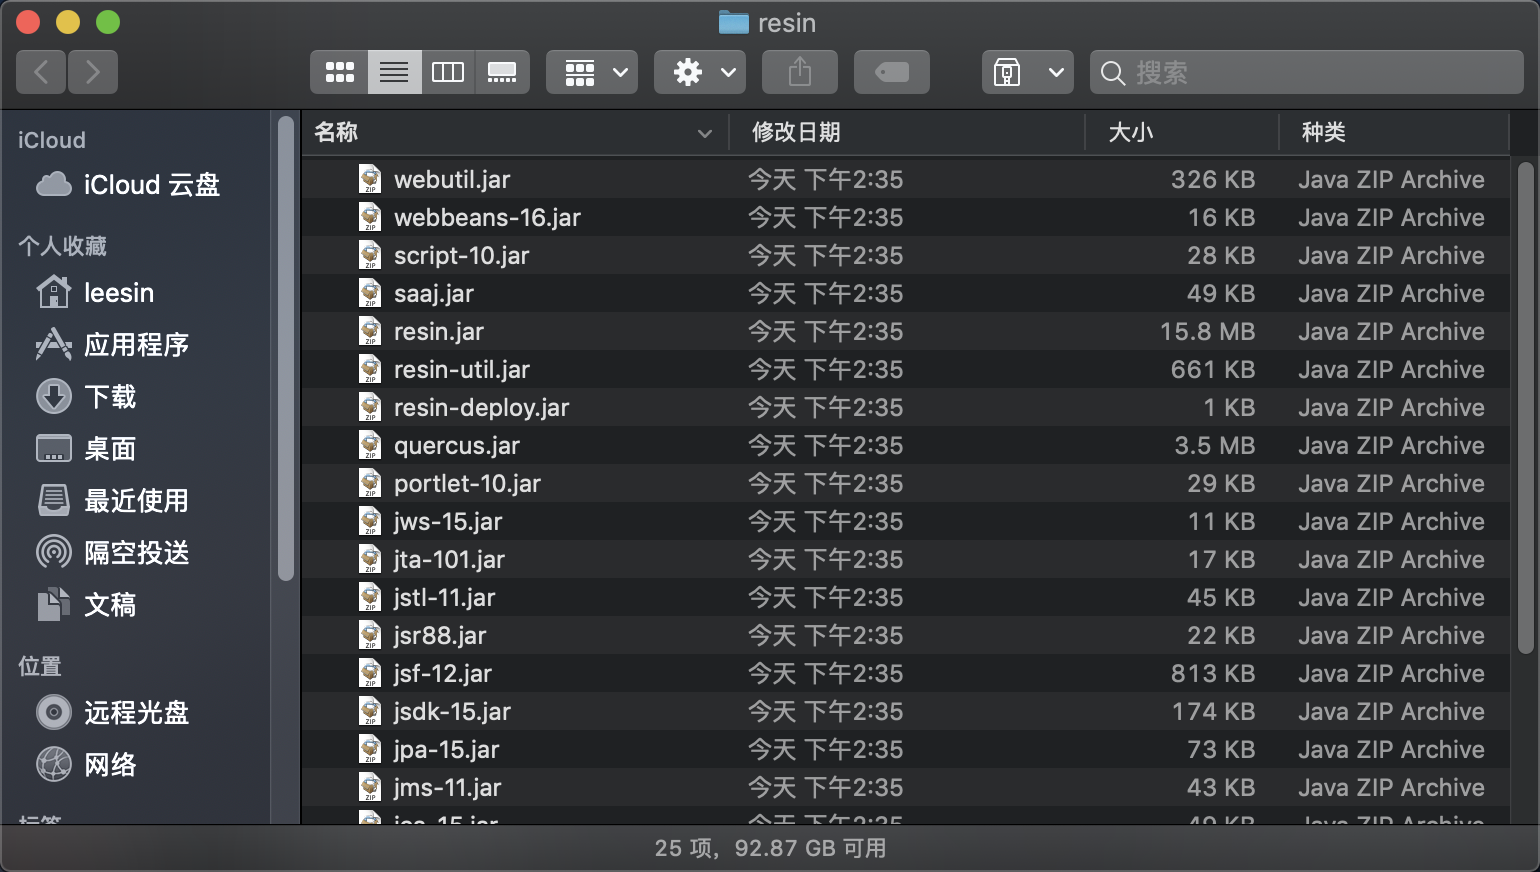Select the script-10.jar file icon
1540x872 pixels.
[370, 255]
